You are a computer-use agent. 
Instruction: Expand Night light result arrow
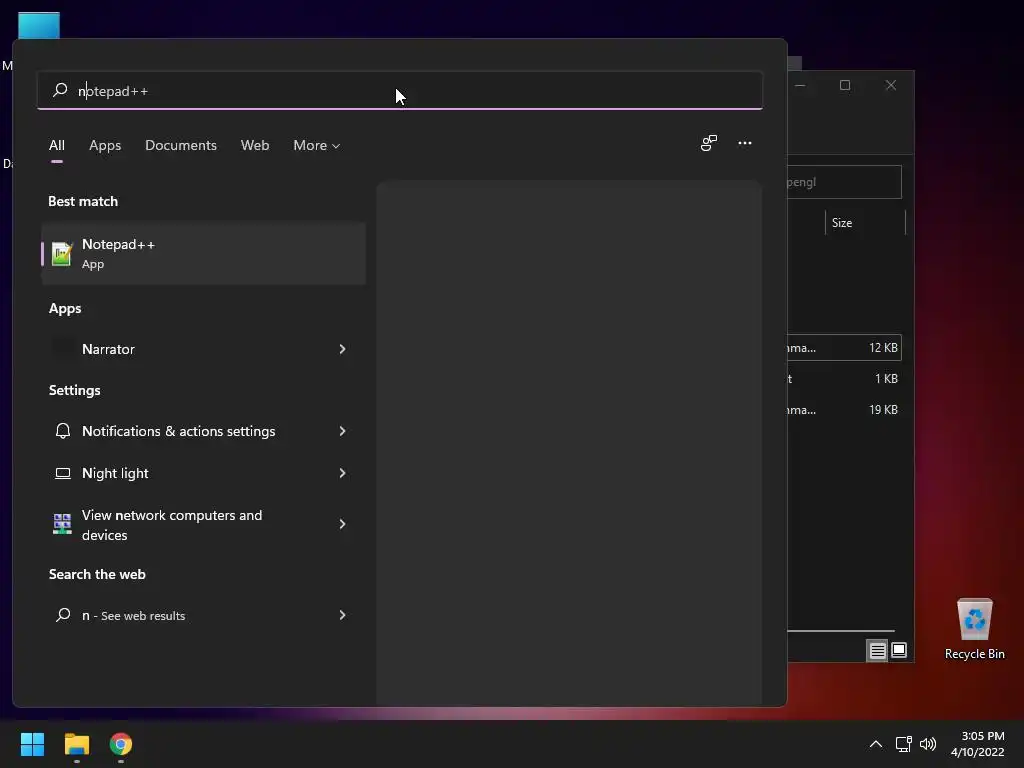coord(342,473)
